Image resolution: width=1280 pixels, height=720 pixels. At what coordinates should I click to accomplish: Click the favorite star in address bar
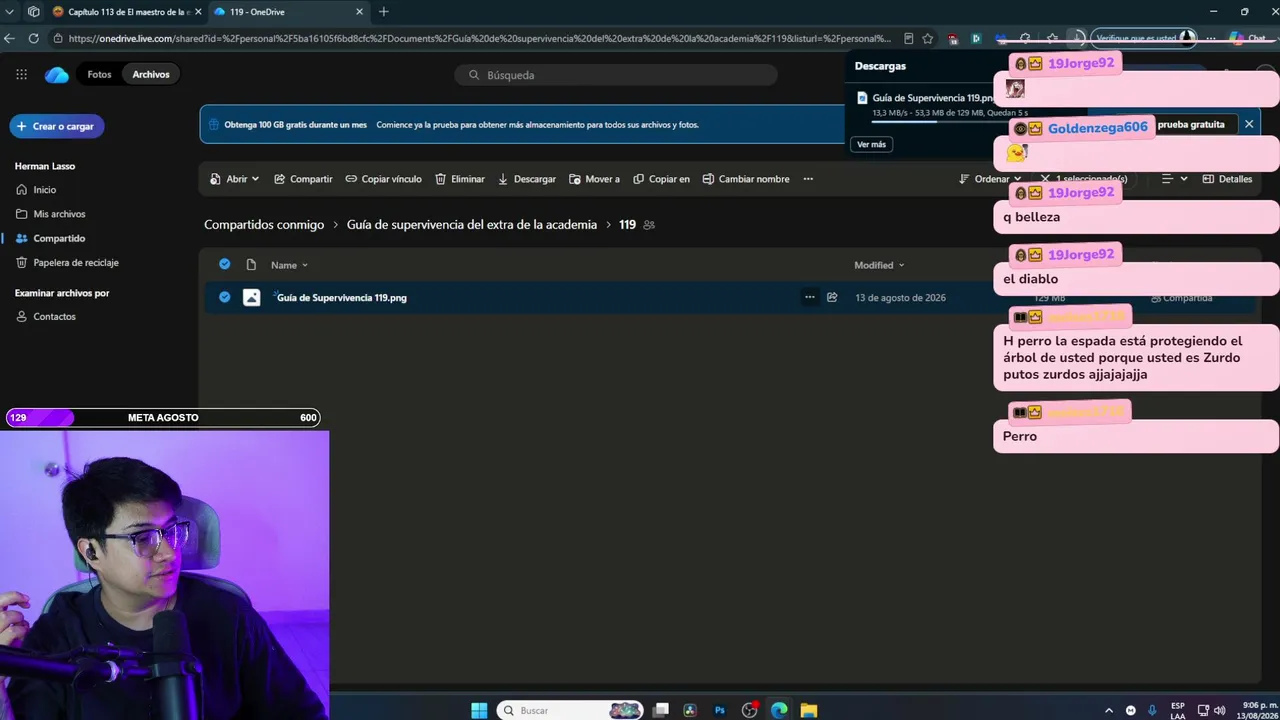(928, 38)
